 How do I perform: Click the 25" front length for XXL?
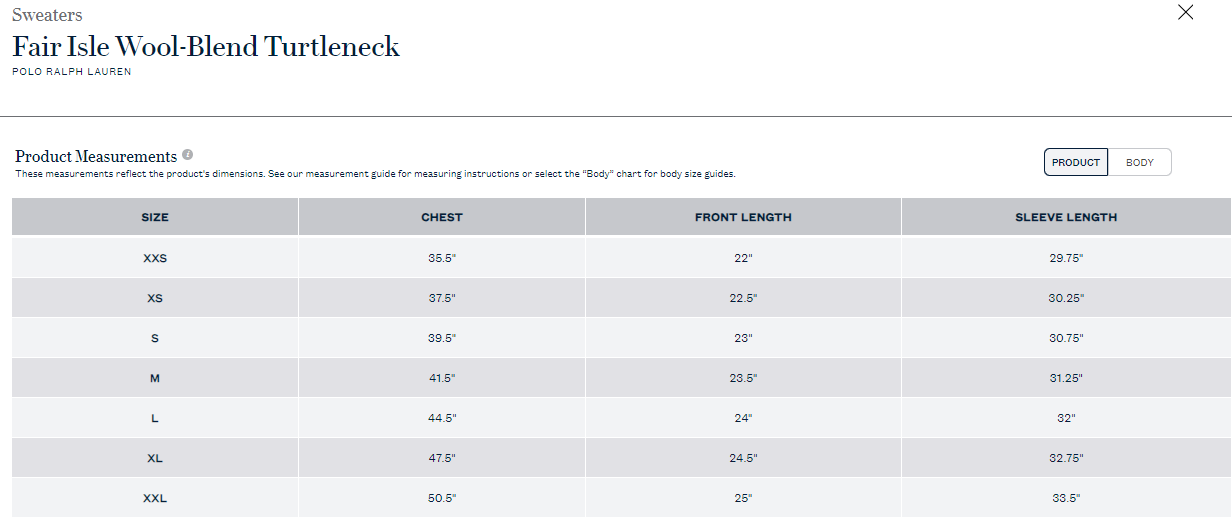[743, 498]
